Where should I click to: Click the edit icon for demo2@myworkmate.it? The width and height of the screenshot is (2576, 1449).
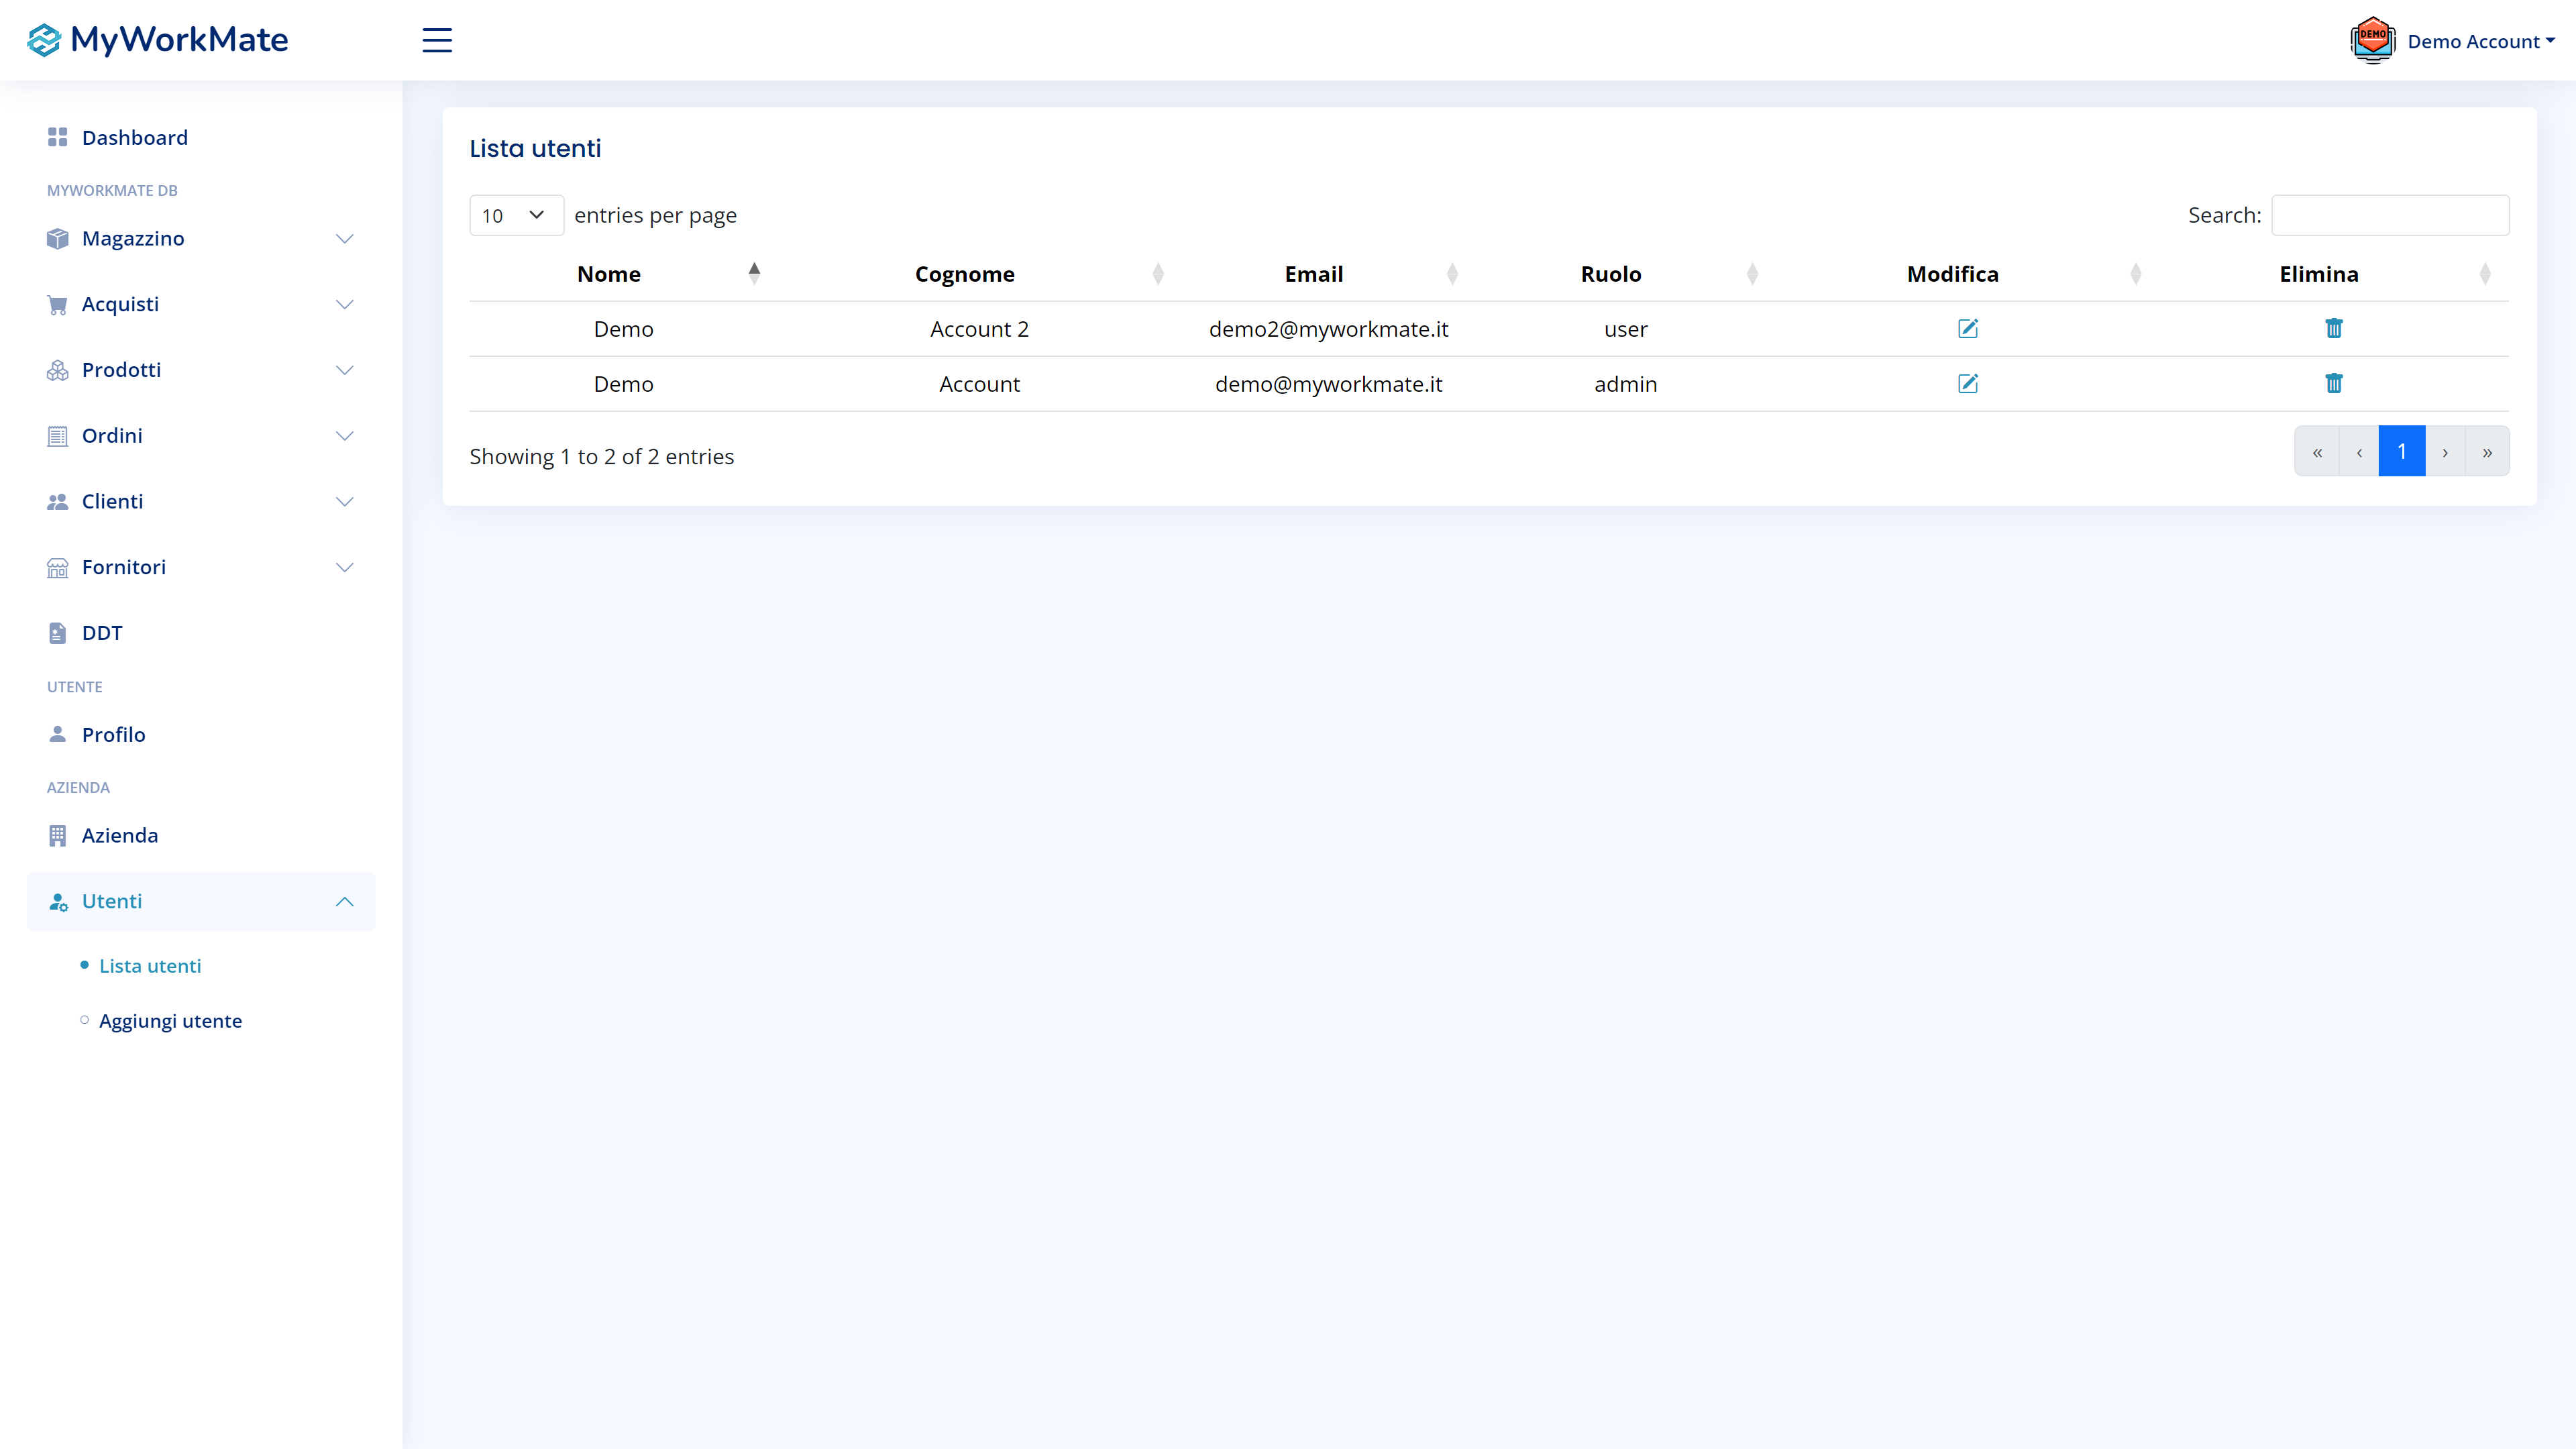[1967, 328]
